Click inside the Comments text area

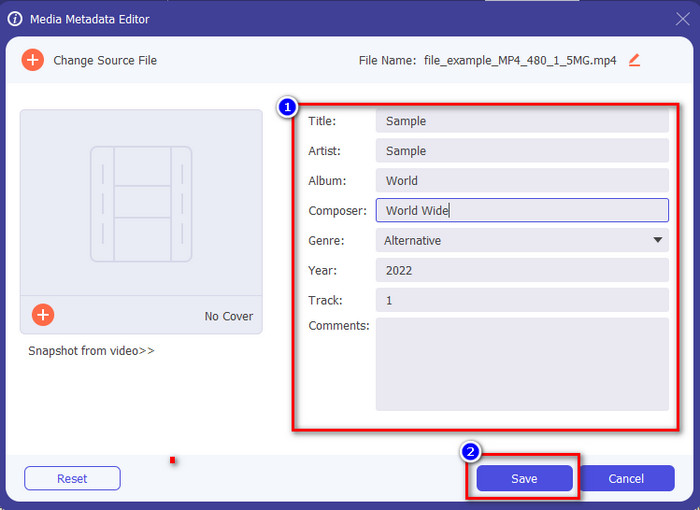521,364
